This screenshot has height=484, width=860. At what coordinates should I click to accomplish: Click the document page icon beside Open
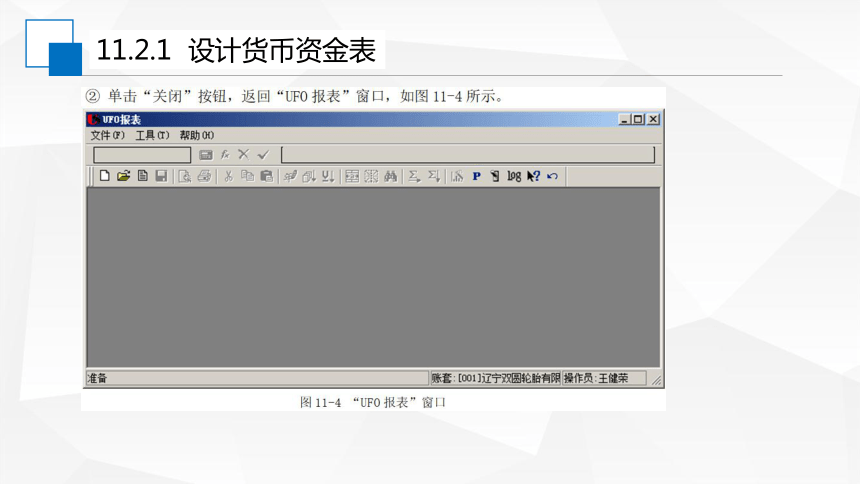click(143, 176)
